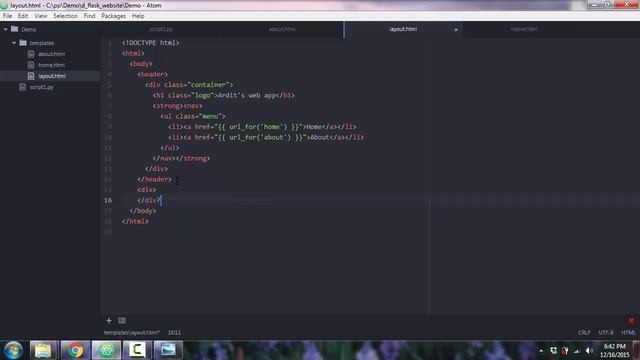Open the Packages menu
Image resolution: width=640 pixels, height=360 pixels.
(x=113, y=16)
